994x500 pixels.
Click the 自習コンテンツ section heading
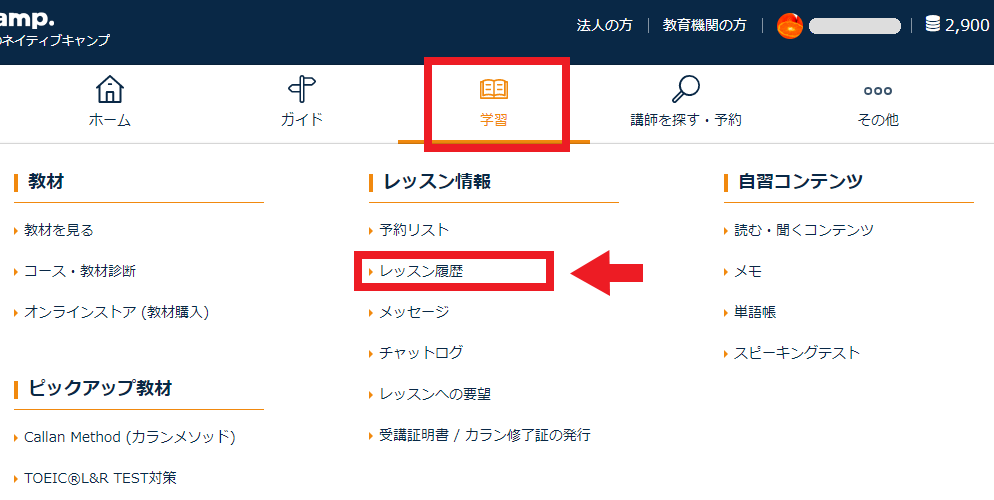tap(801, 182)
